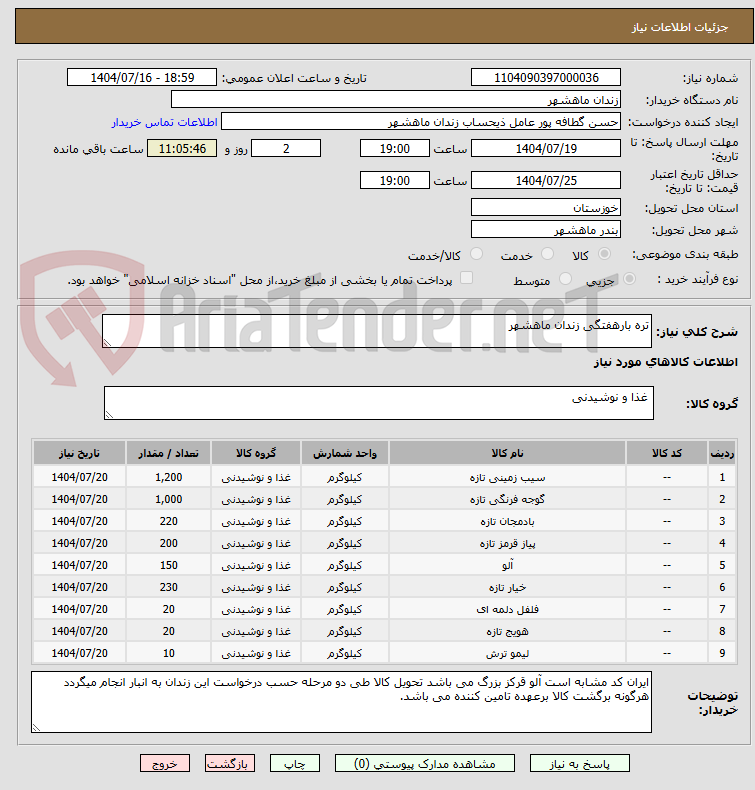
Task: Click the 'نام کالا' column header
Action: tap(507, 453)
